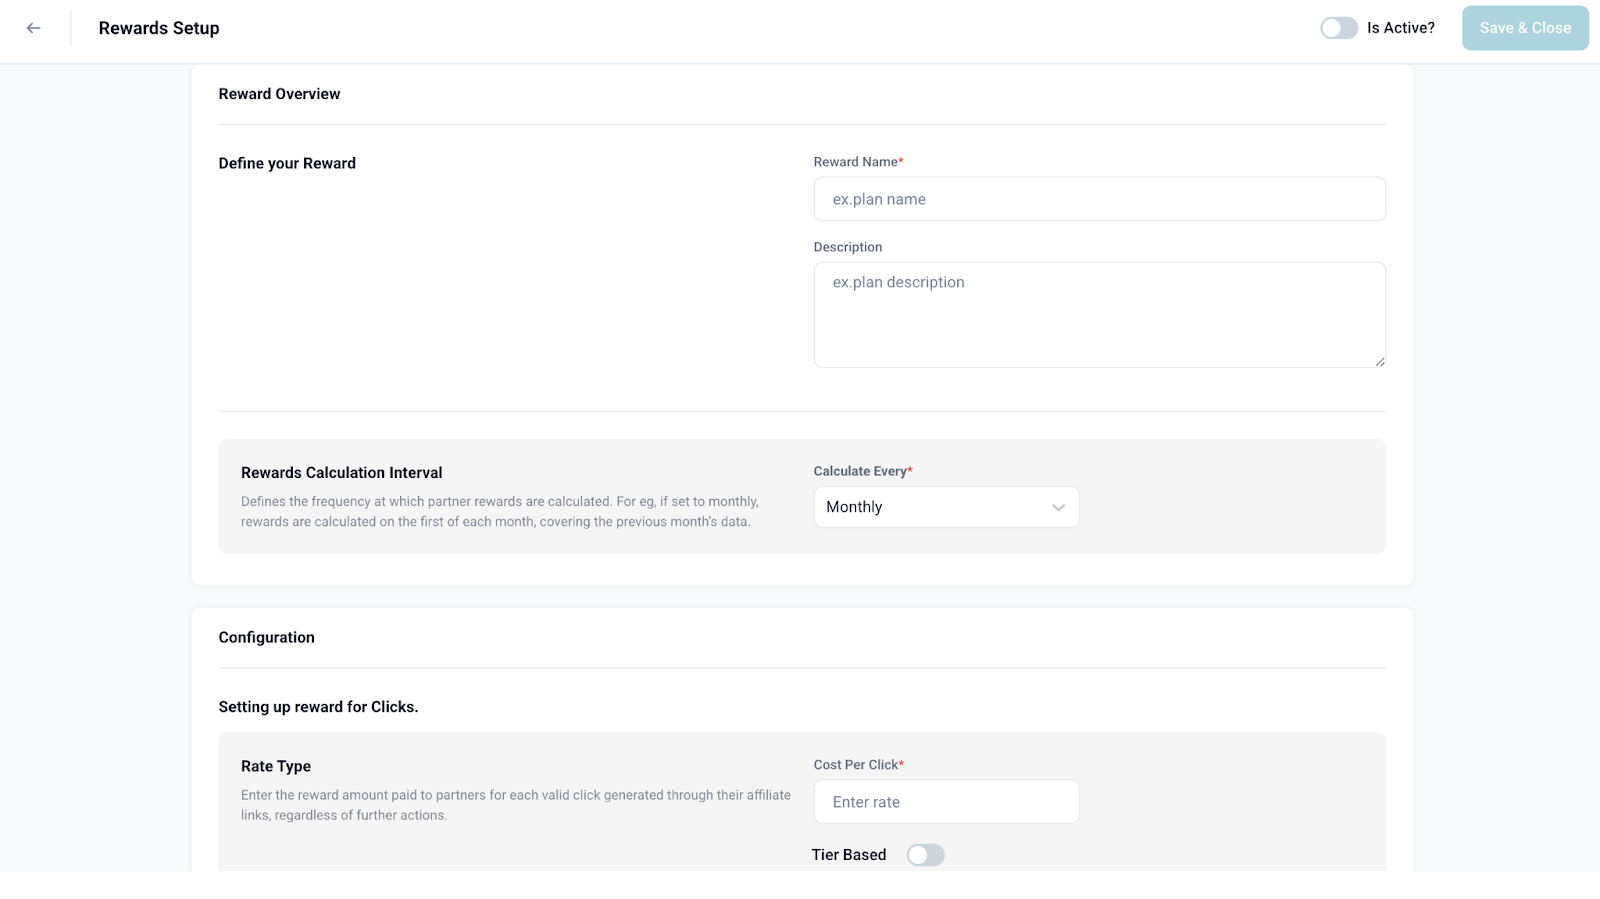Screen dimensions: 1600x899
Task: Click the 'Is Active?' label text
Action: click(1400, 28)
